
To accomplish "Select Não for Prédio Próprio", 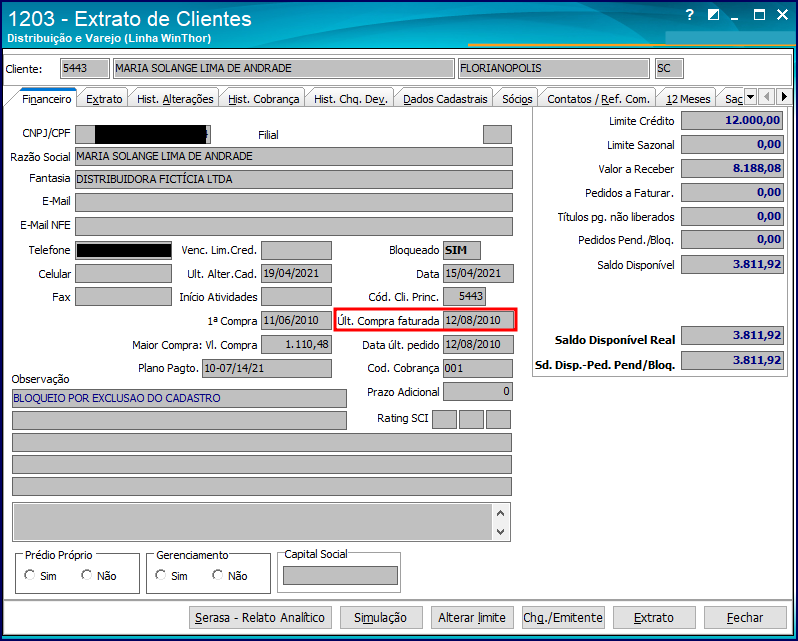I will 87,575.
